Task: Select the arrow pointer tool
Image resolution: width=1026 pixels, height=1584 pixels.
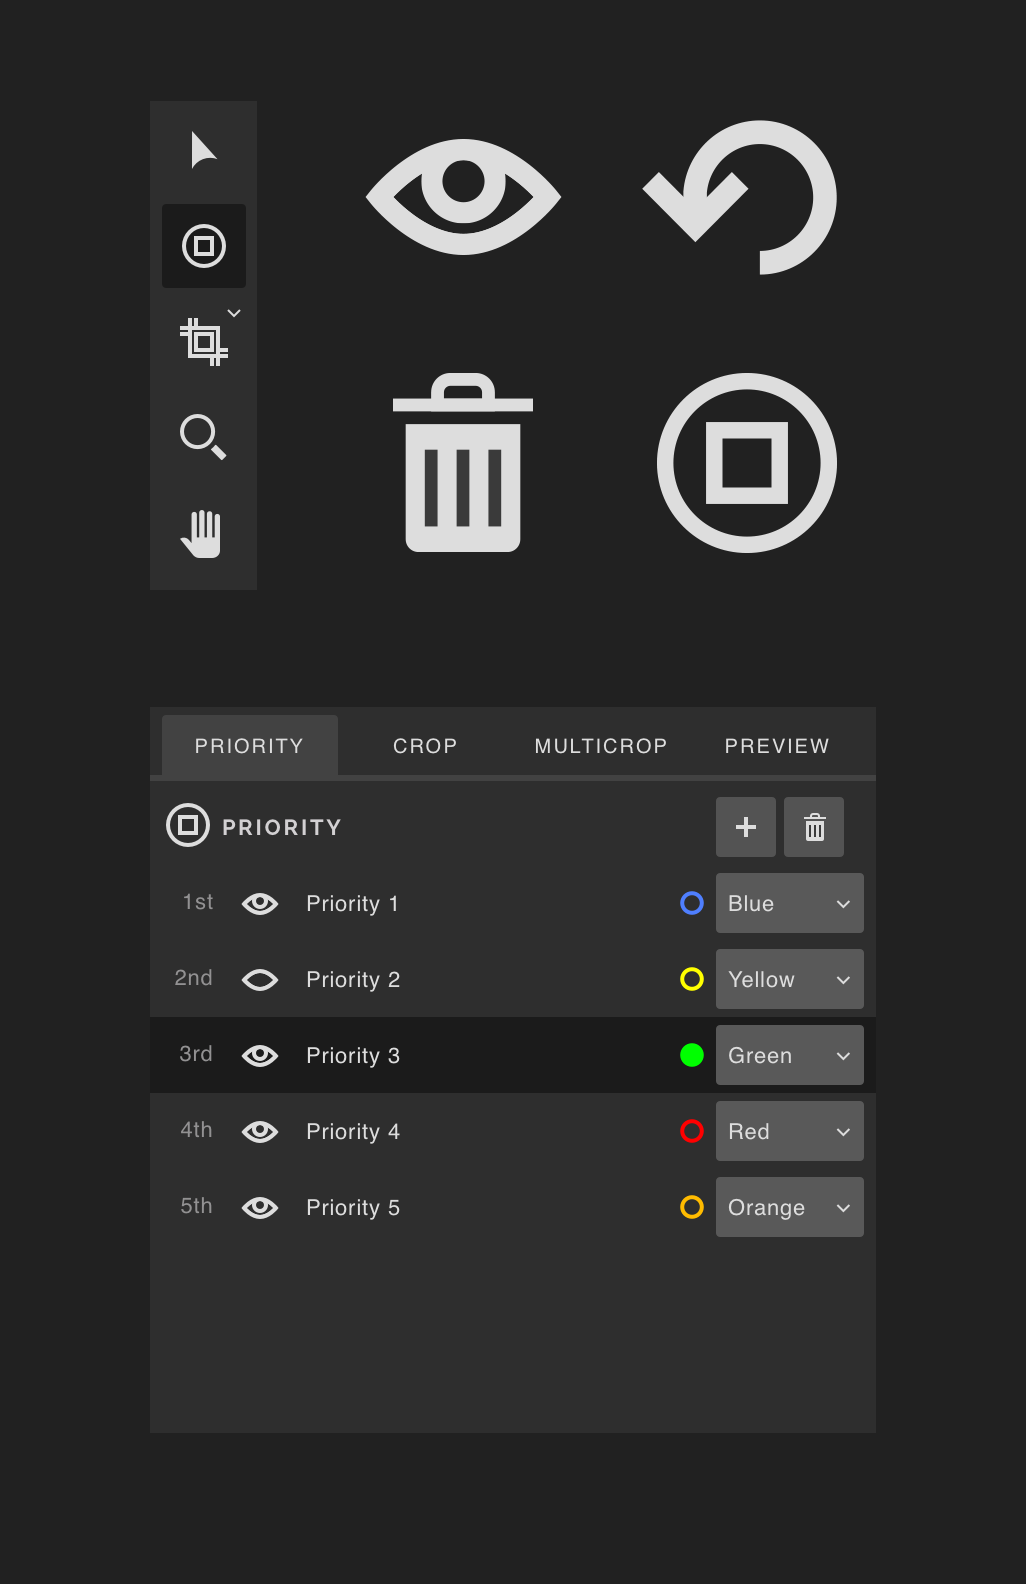Action: 204,150
